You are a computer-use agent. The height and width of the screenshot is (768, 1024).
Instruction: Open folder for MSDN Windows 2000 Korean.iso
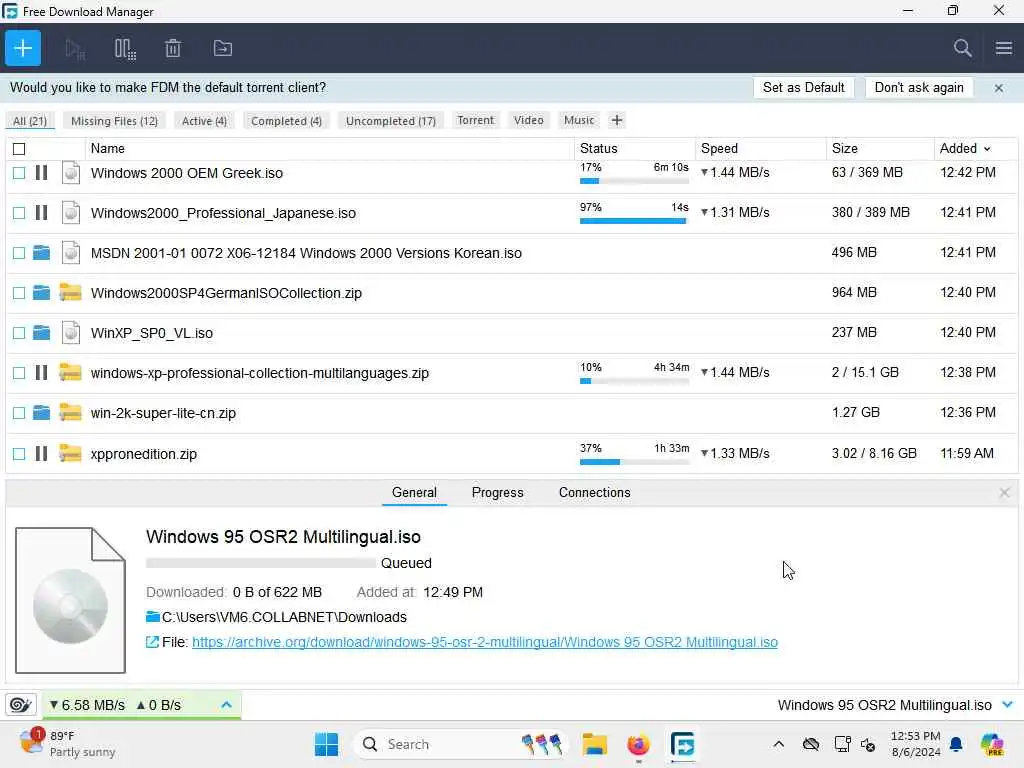(41, 253)
